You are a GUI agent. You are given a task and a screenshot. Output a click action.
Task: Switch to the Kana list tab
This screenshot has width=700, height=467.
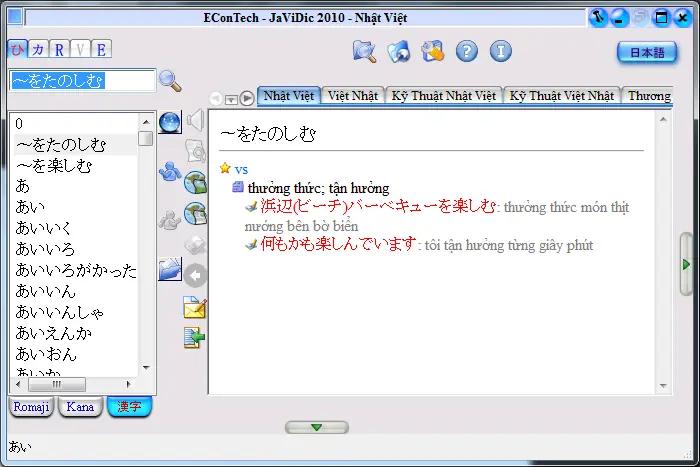80,407
